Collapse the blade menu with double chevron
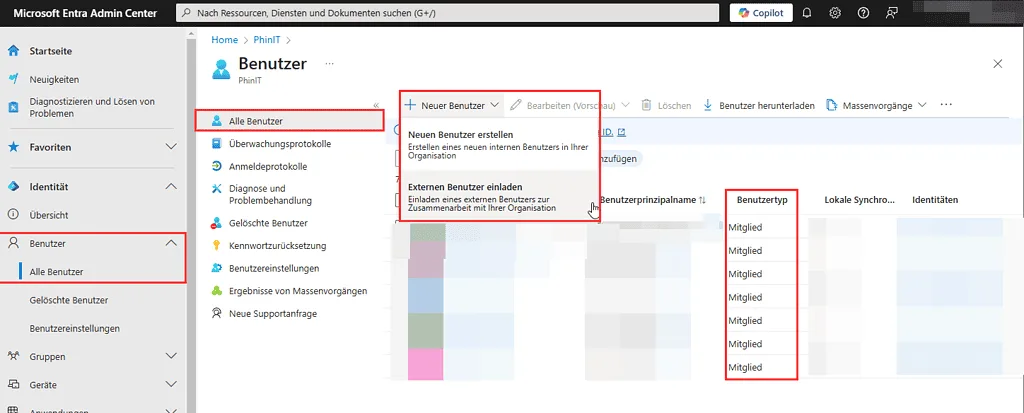Viewport: 1024px width, 413px height. click(376, 105)
